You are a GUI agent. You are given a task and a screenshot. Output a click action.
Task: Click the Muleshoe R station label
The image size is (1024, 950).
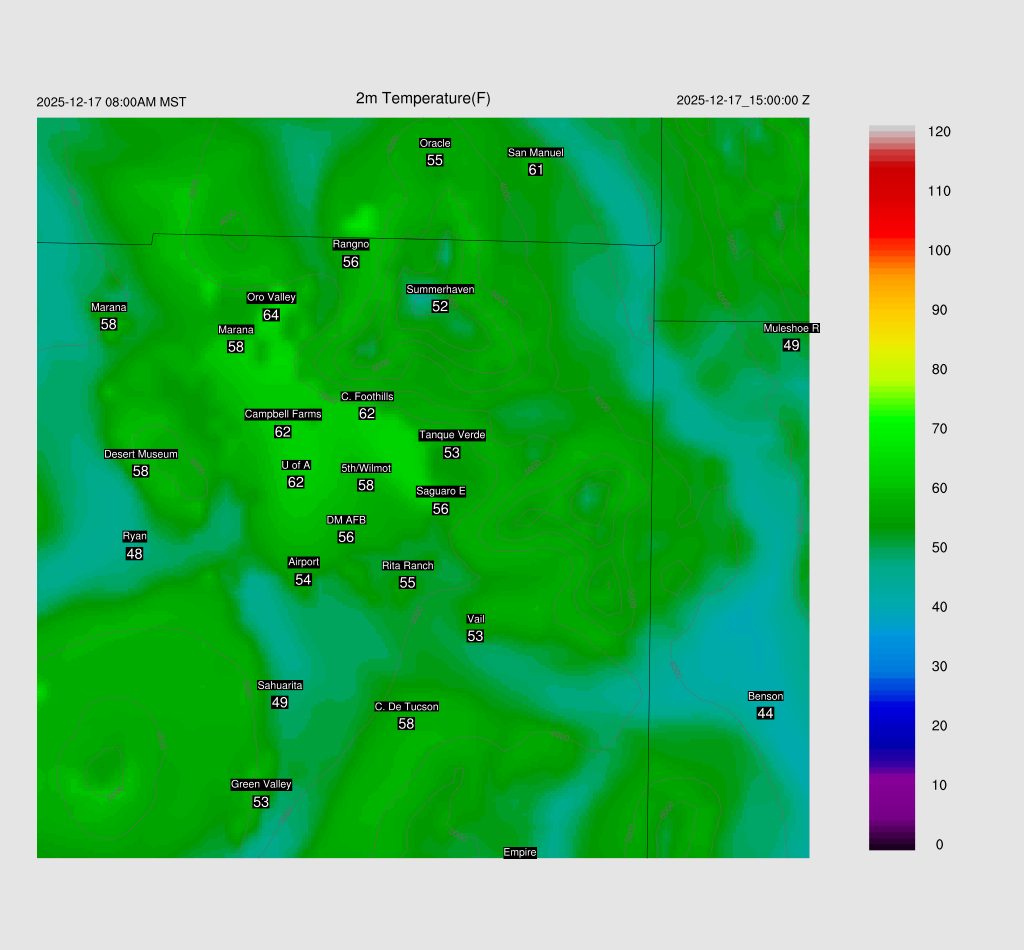coord(791,328)
